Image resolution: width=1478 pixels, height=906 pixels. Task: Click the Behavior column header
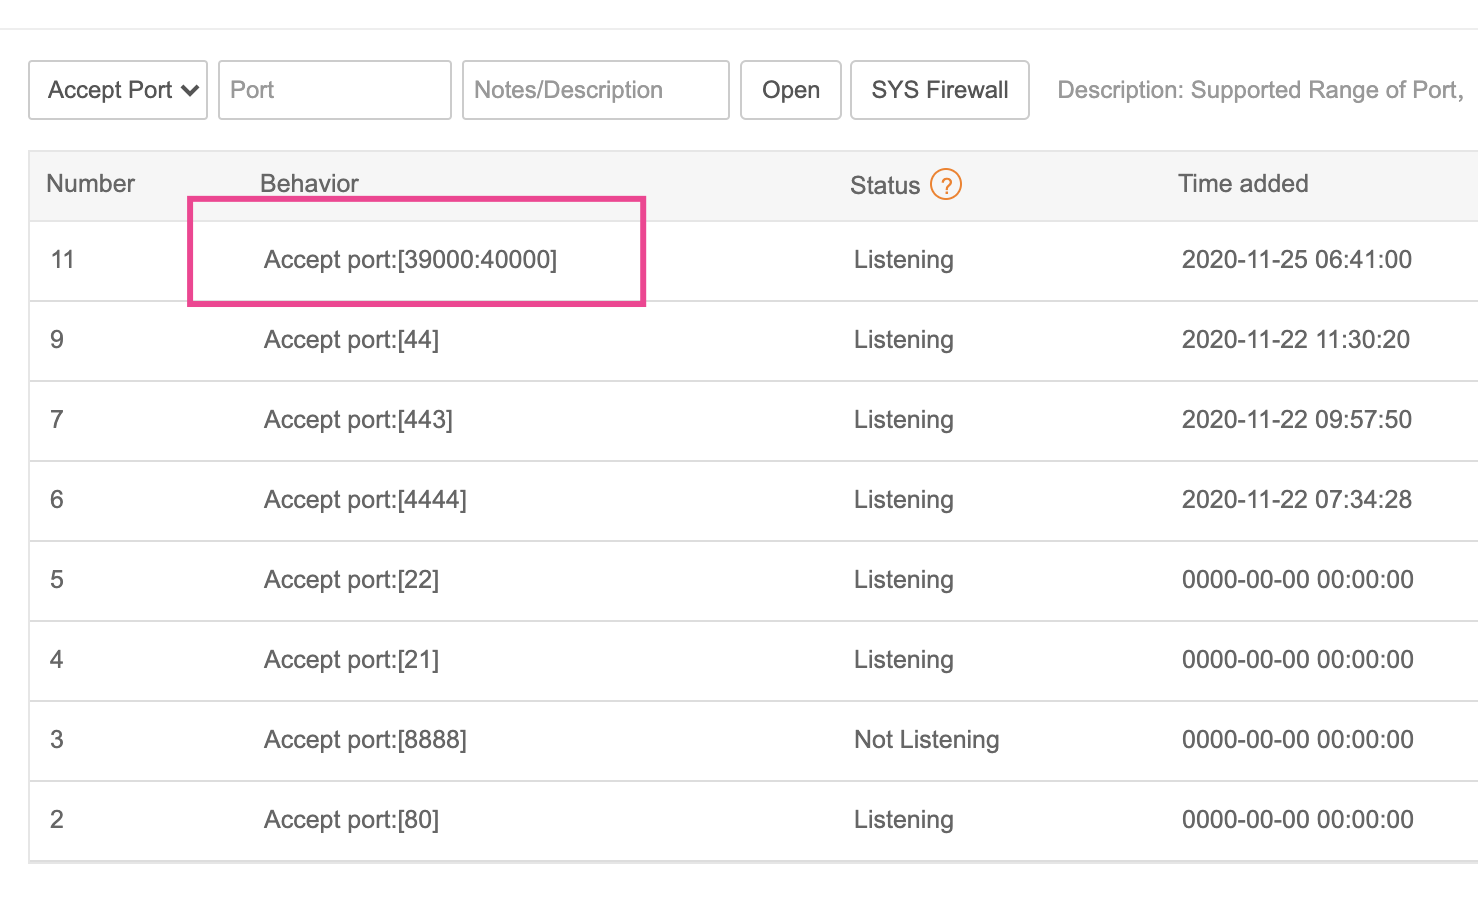click(x=309, y=184)
